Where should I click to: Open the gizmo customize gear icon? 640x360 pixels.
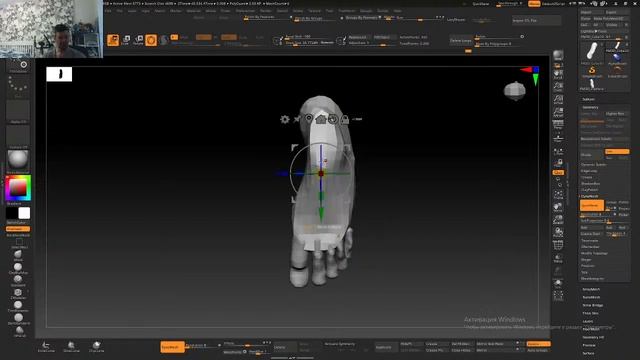click(284, 119)
